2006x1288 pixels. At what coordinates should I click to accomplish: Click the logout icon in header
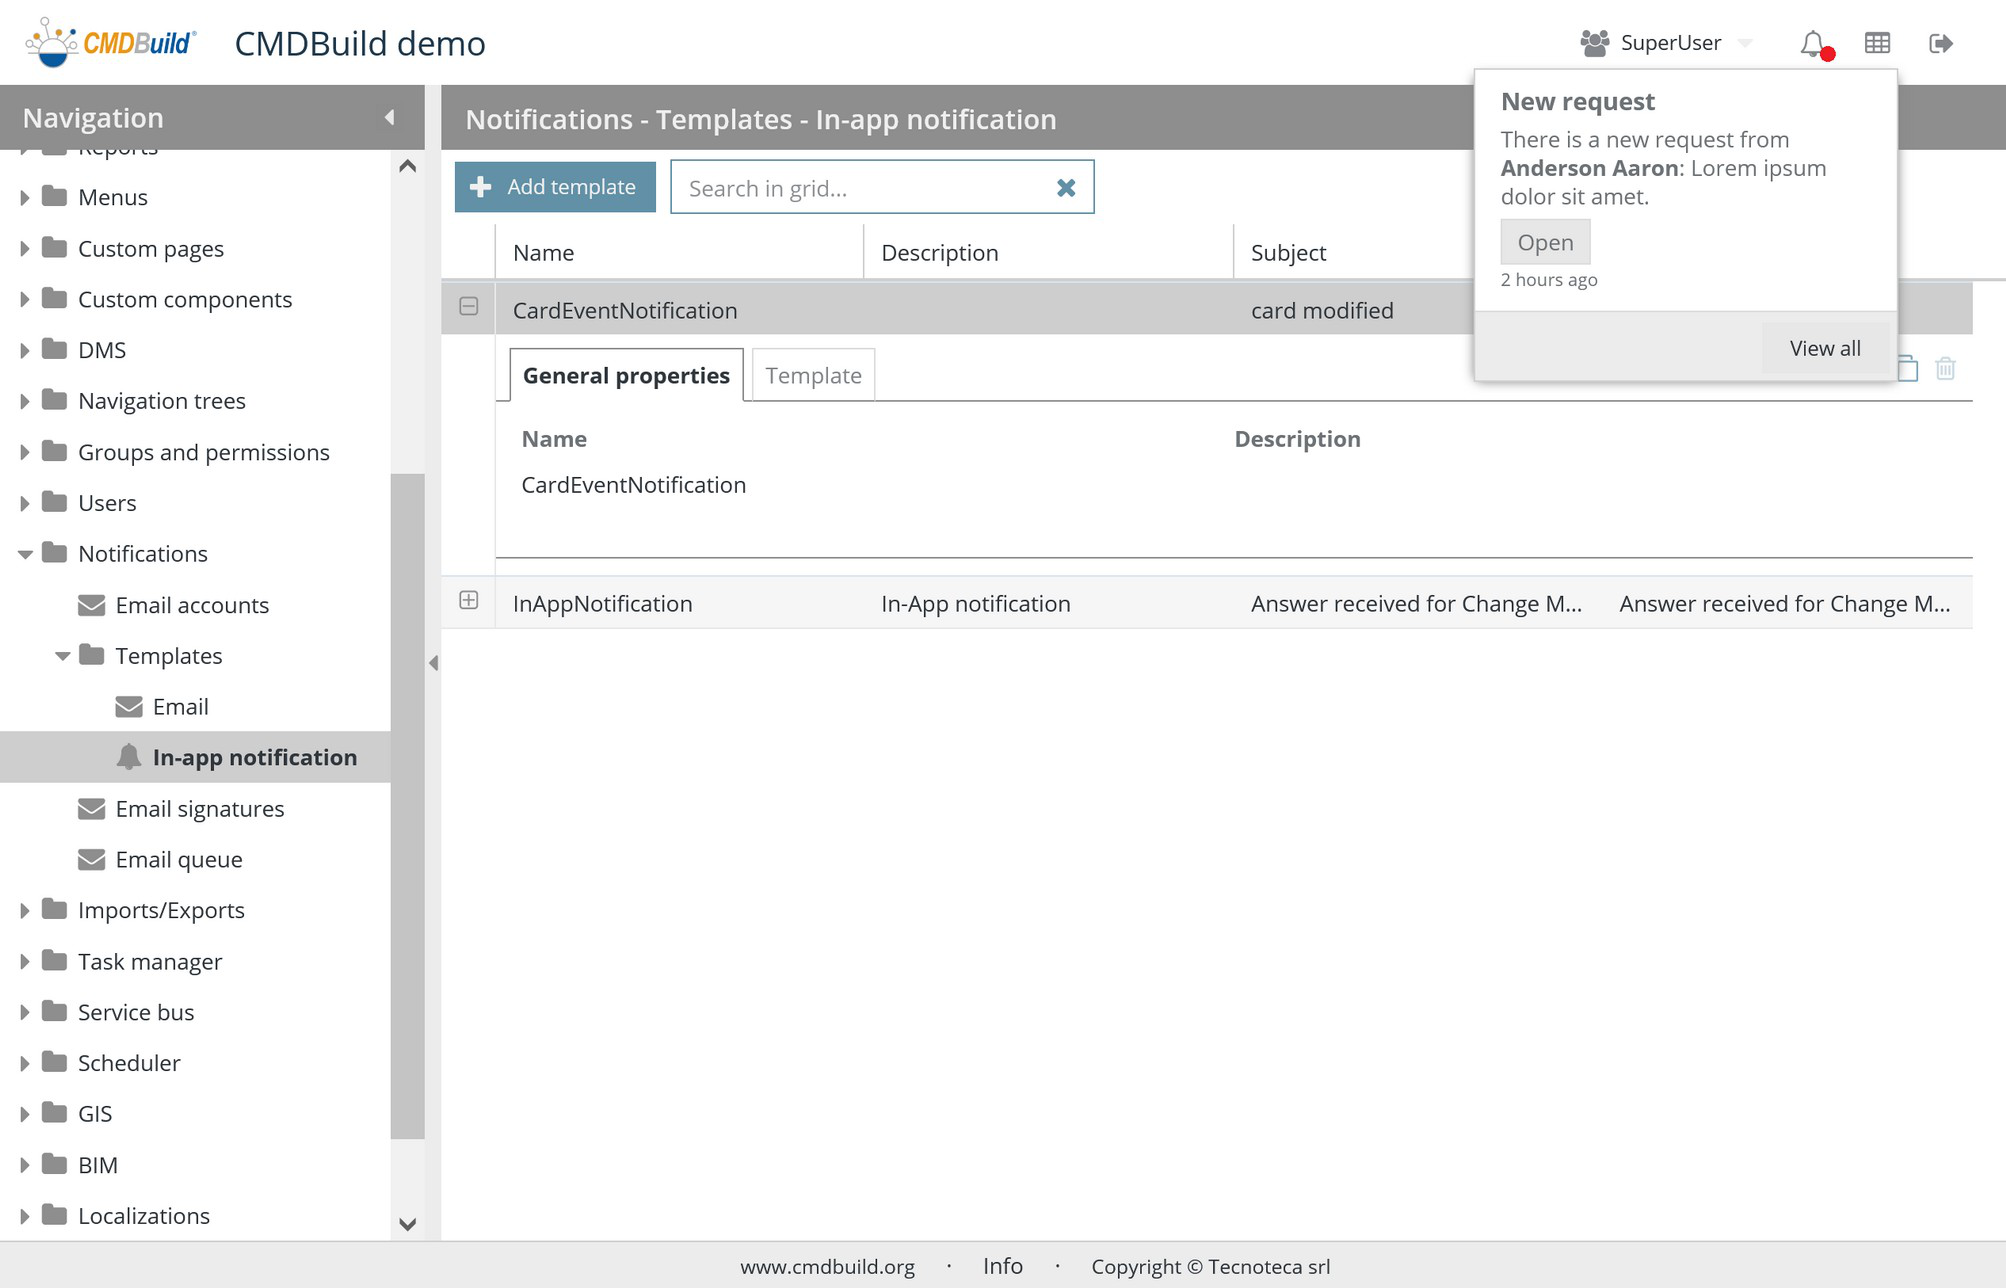point(1940,43)
